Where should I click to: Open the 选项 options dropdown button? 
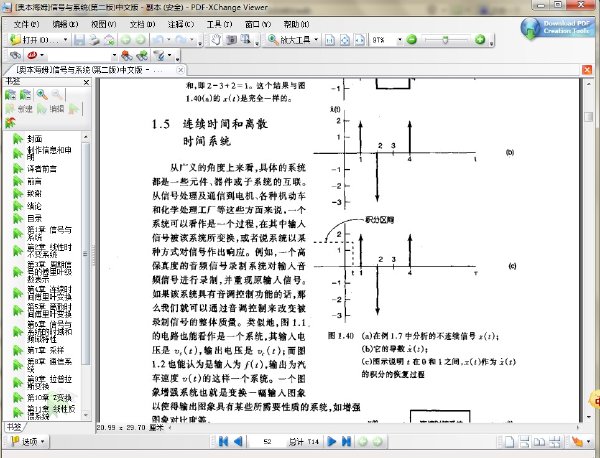(x=28, y=442)
